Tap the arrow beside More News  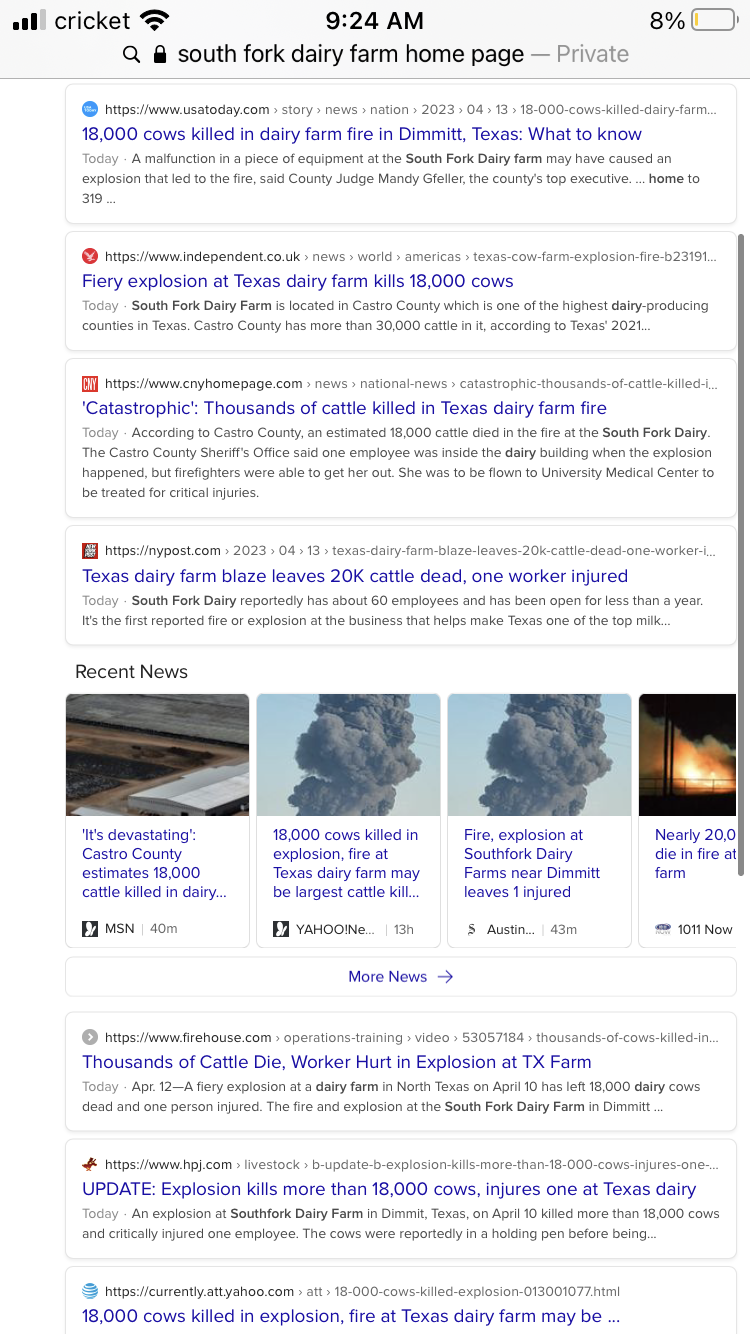tap(445, 976)
